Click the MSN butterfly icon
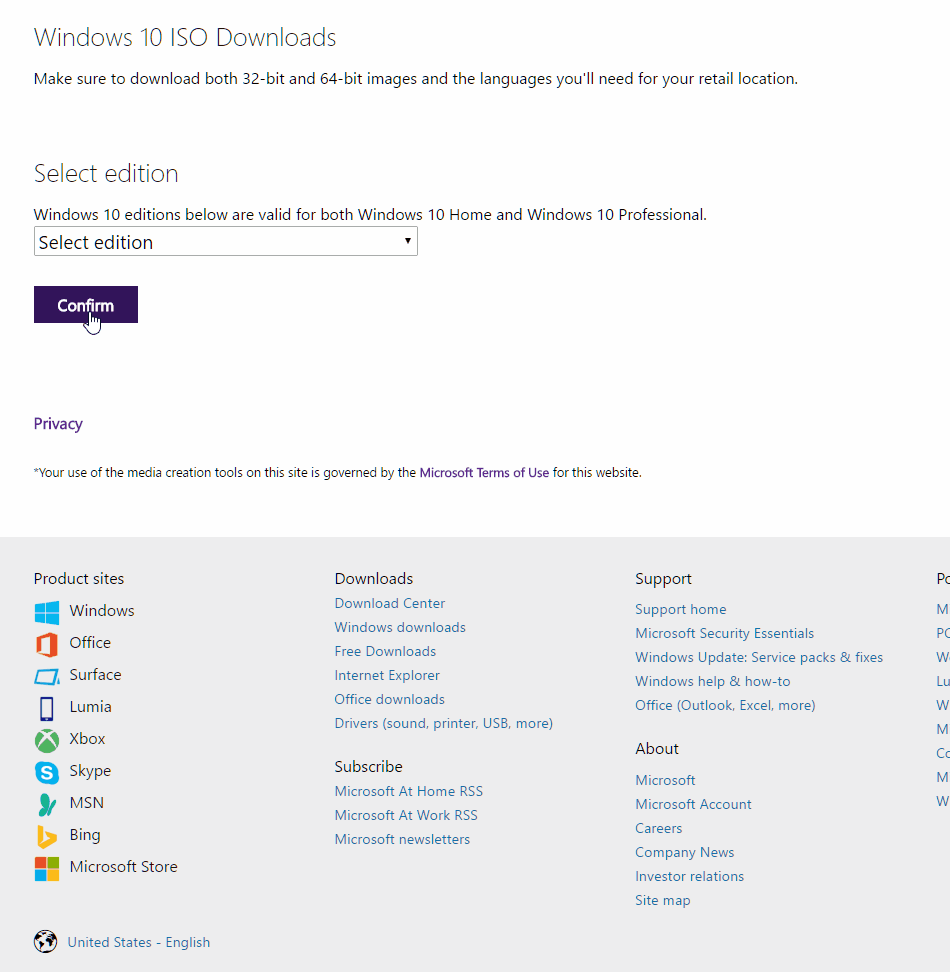The width and height of the screenshot is (950, 972). [45, 803]
